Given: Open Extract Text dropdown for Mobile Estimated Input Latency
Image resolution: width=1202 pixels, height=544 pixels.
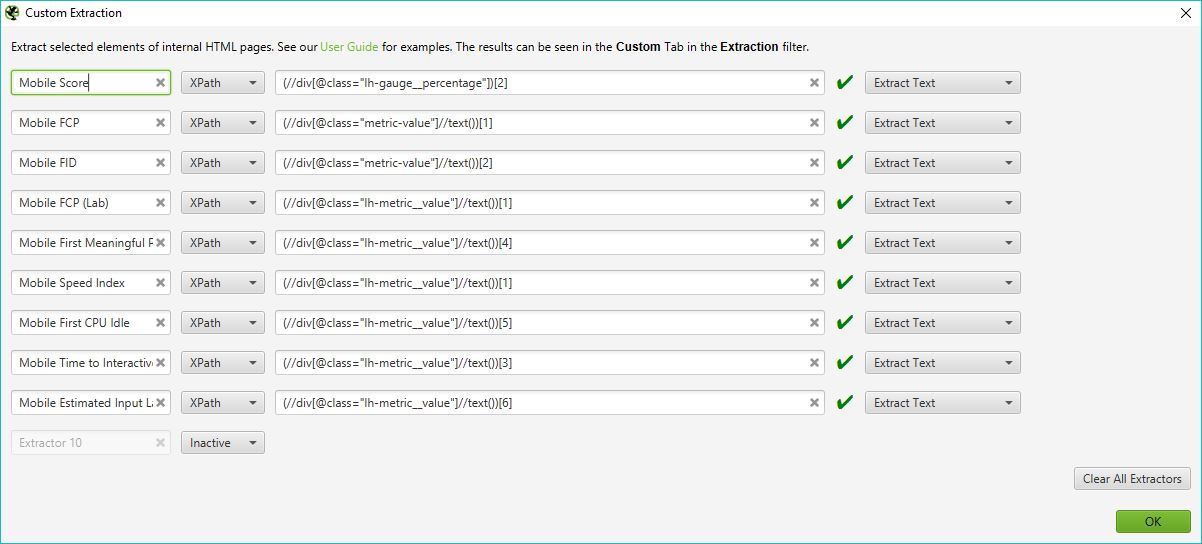Looking at the screenshot, I should pyautogui.click(x=942, y=403).
